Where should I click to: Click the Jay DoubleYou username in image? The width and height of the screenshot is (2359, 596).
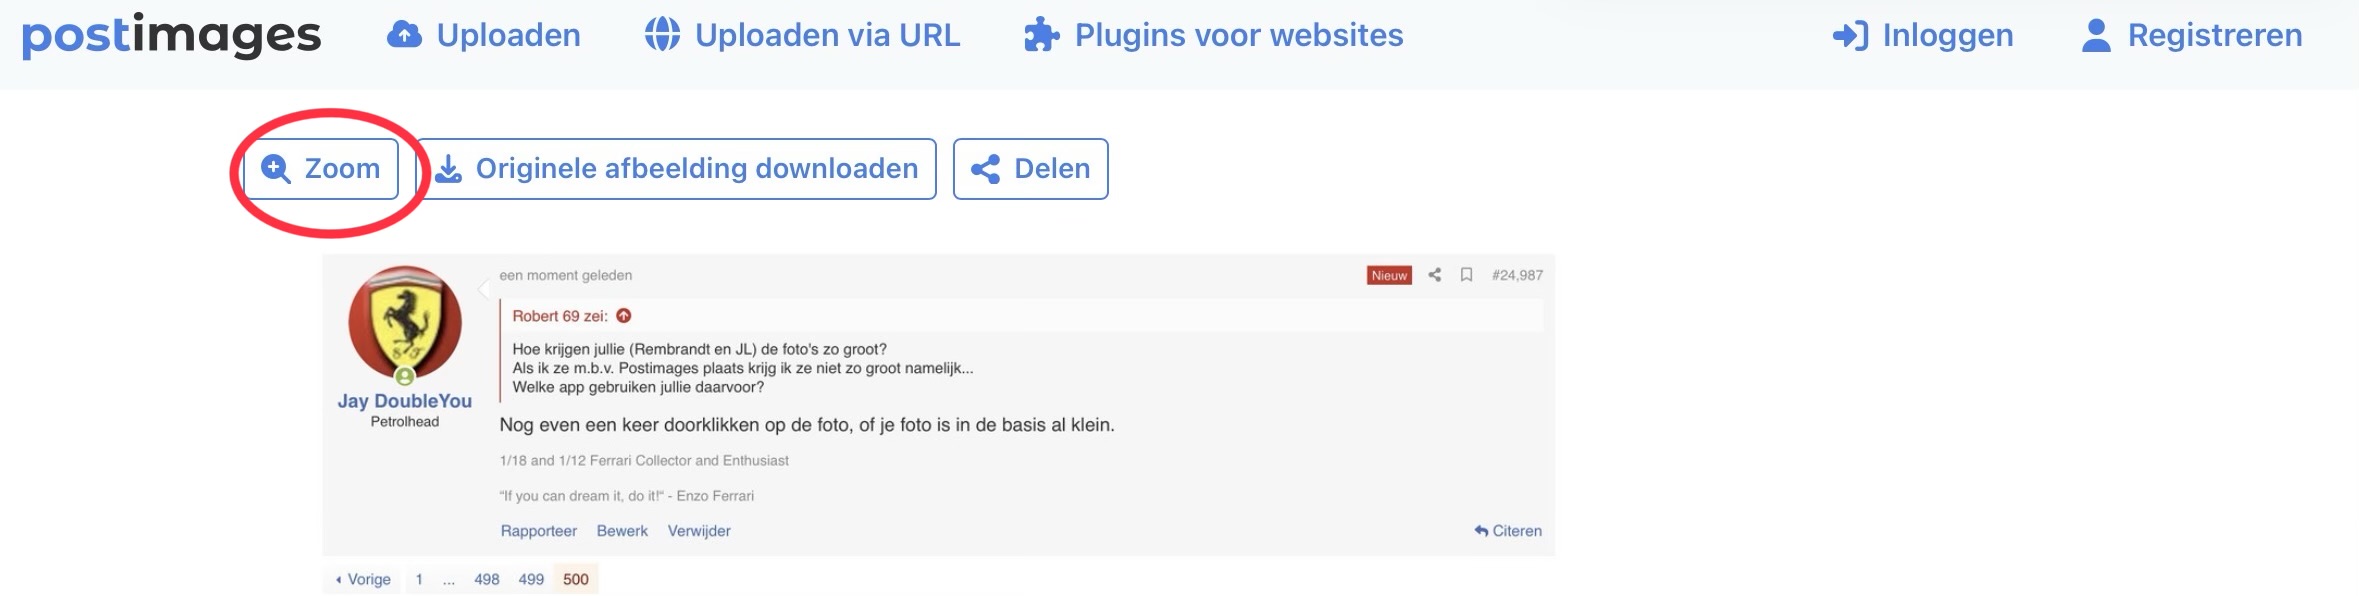(405, 401)
